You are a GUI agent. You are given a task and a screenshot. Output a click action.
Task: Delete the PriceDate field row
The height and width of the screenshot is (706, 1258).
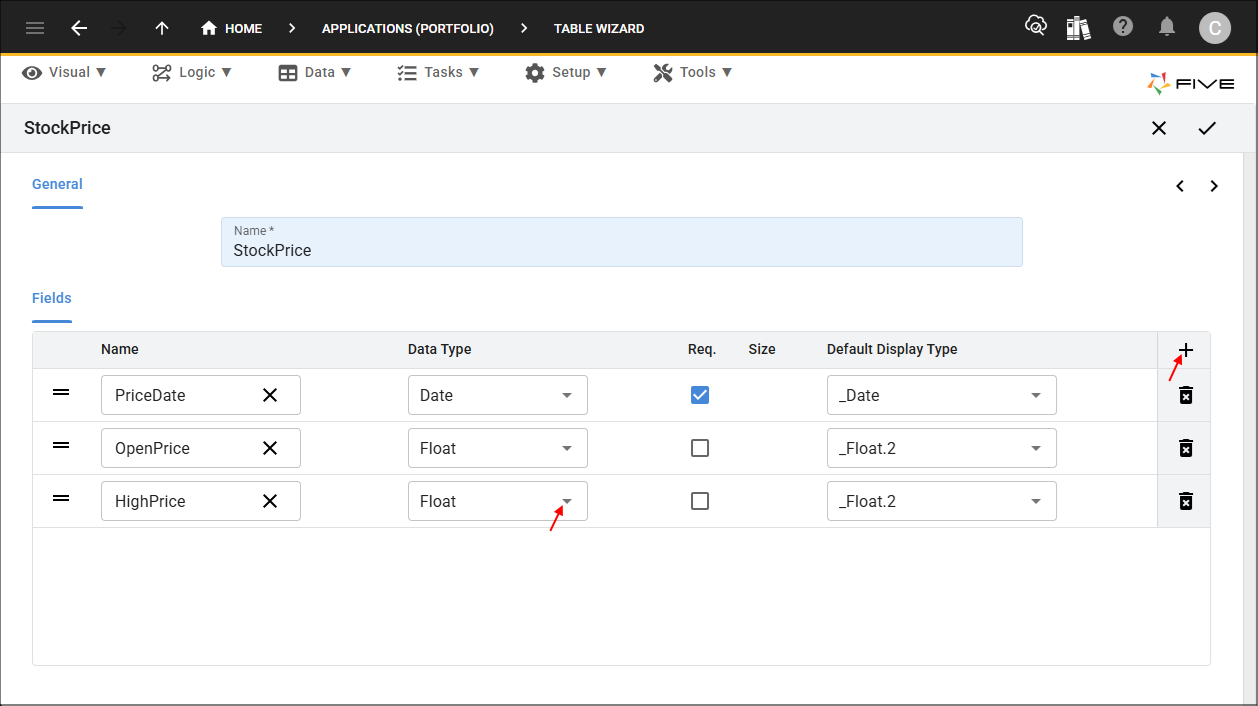(x=1185, y=395)
